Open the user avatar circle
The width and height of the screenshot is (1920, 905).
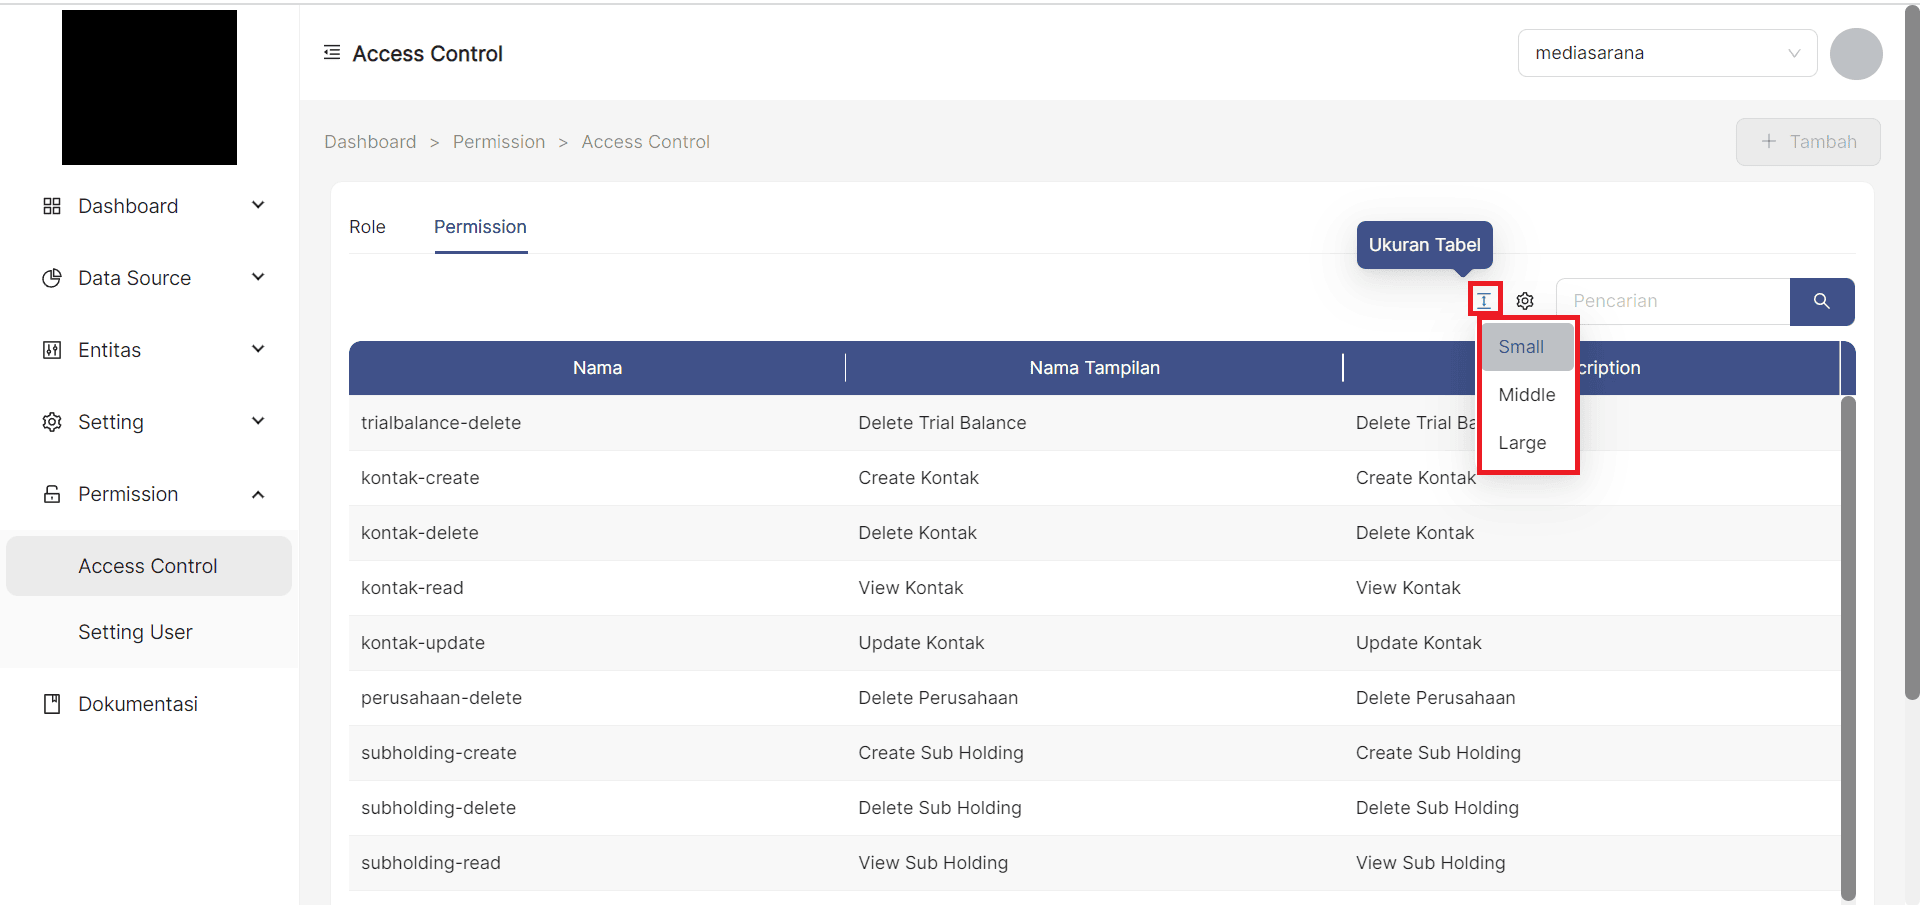(1855, 54)
